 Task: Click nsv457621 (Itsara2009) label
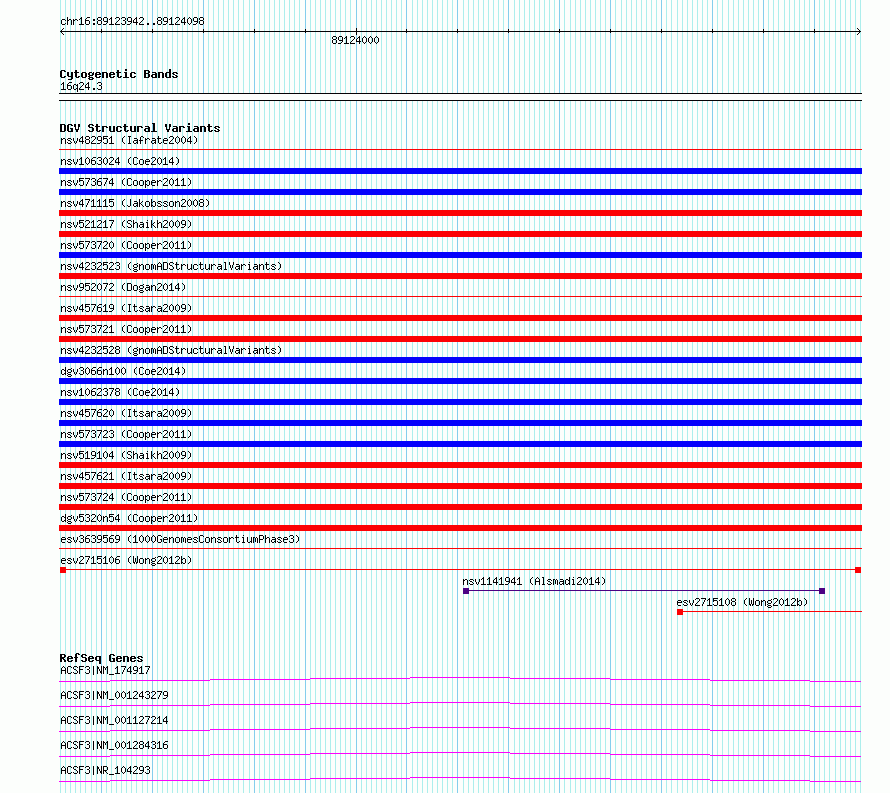126,476
